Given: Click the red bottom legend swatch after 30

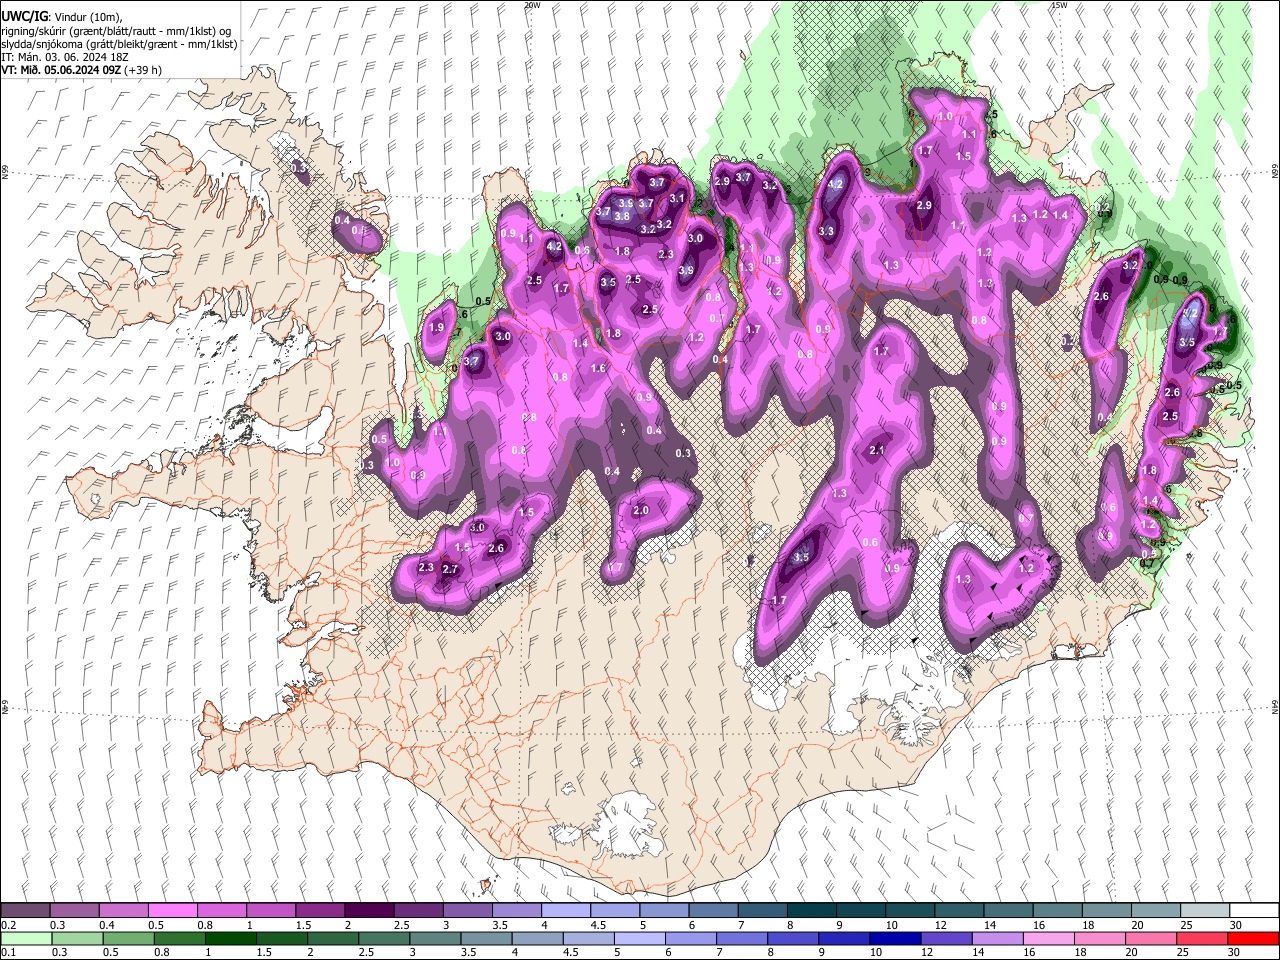Looking at the screenshot, I should tap(1253, 938).
